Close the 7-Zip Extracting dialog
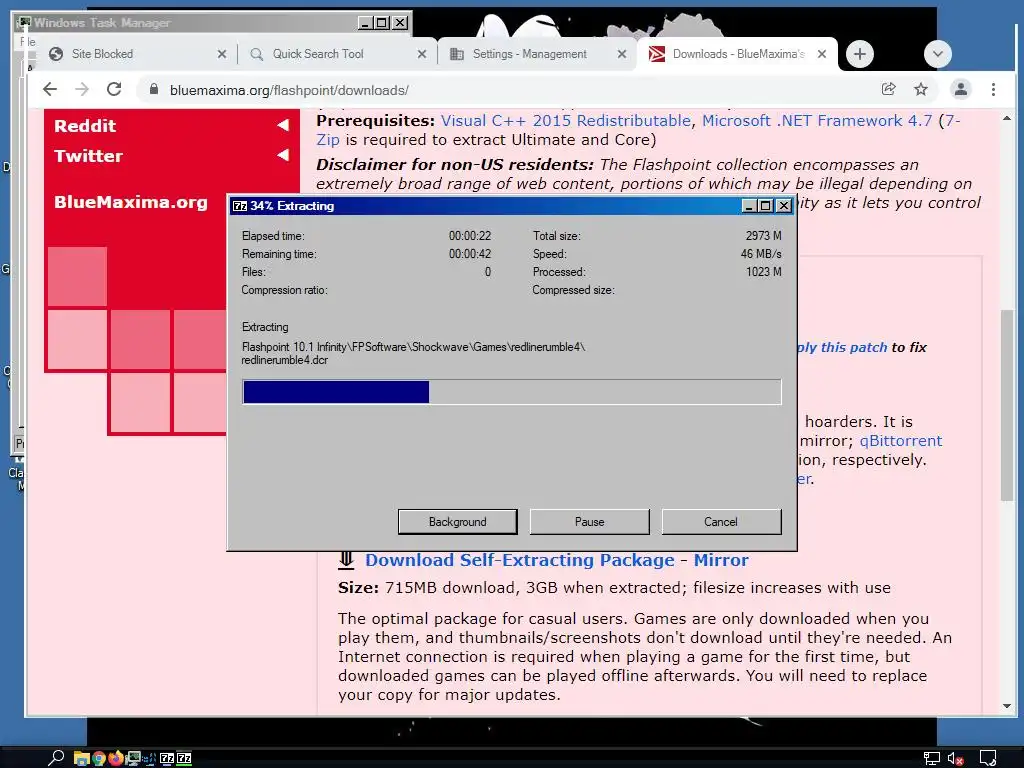The image size is (1024, 768). tap(784, 206)
